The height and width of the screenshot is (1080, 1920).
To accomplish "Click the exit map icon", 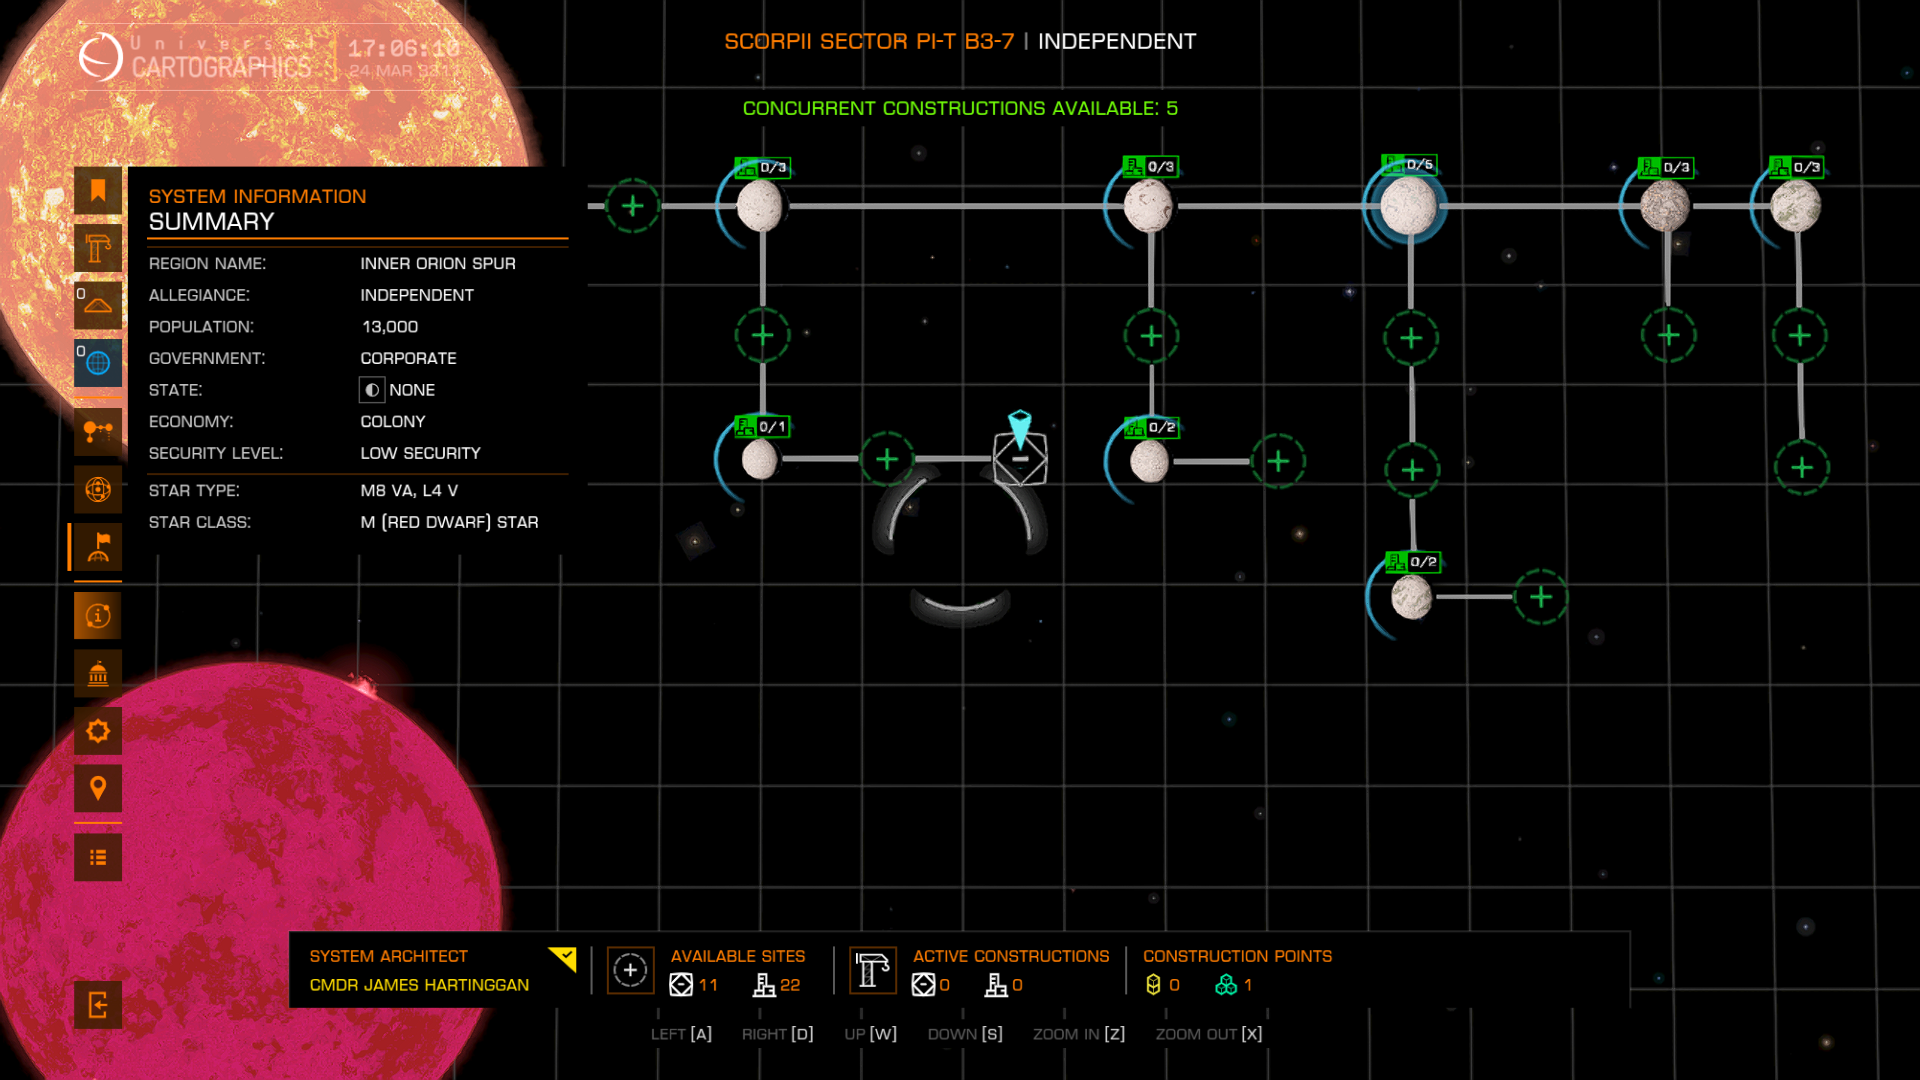I will click(98, 1005).
